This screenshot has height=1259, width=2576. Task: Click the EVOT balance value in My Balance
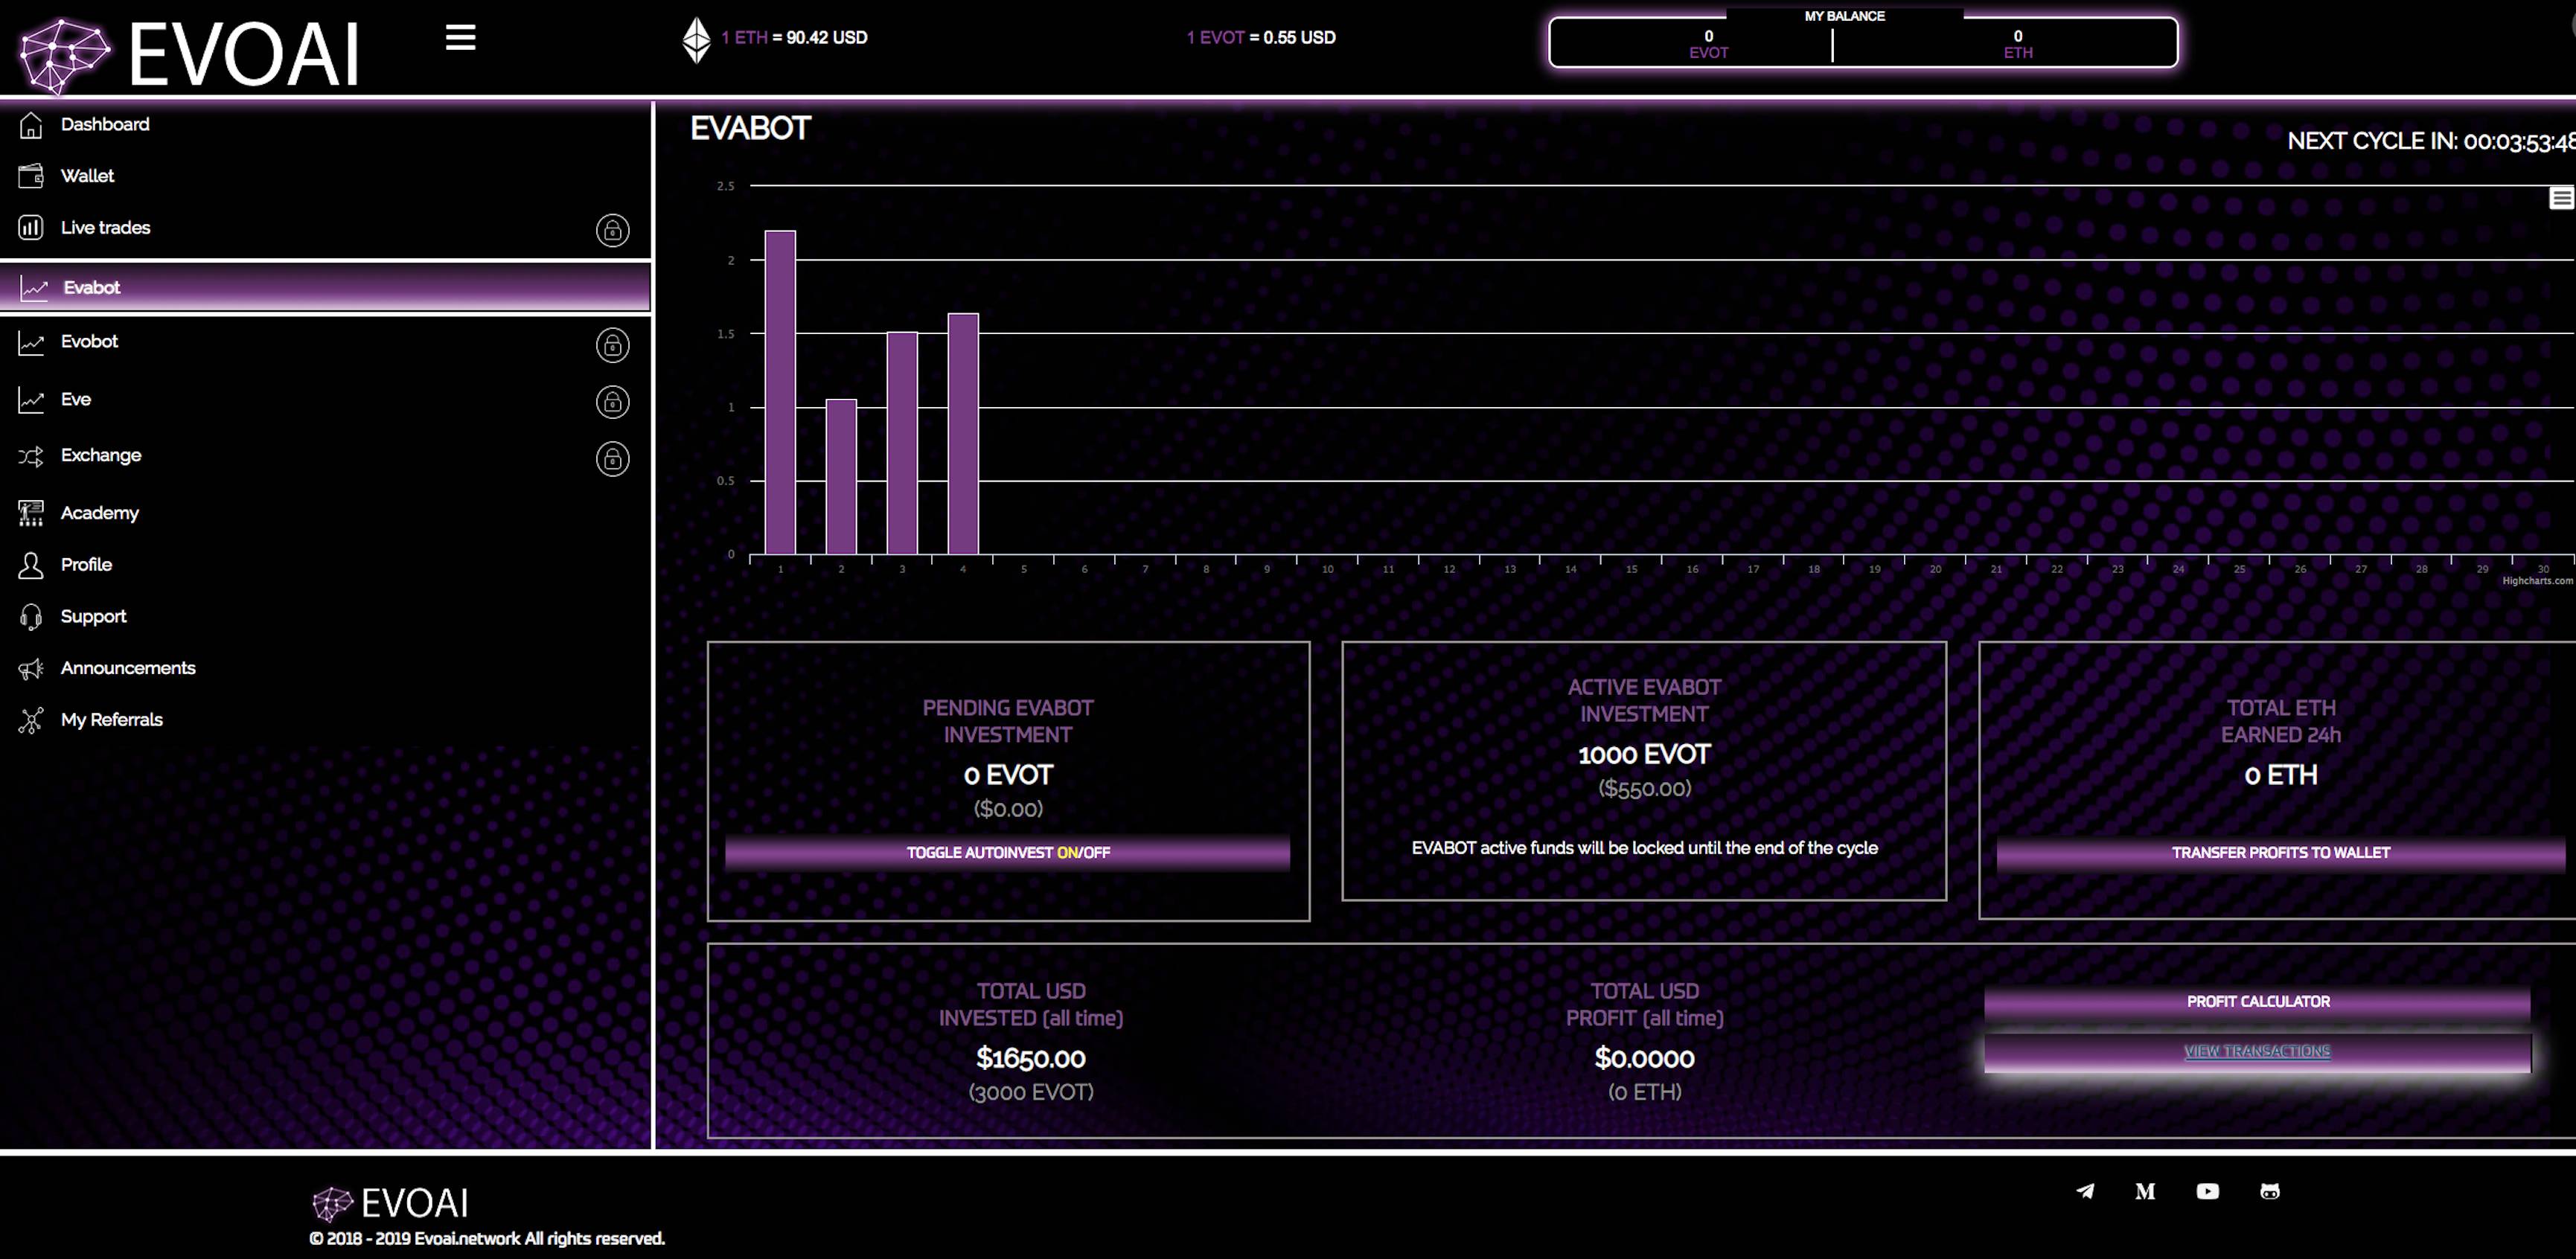(x=1708, y=37)
